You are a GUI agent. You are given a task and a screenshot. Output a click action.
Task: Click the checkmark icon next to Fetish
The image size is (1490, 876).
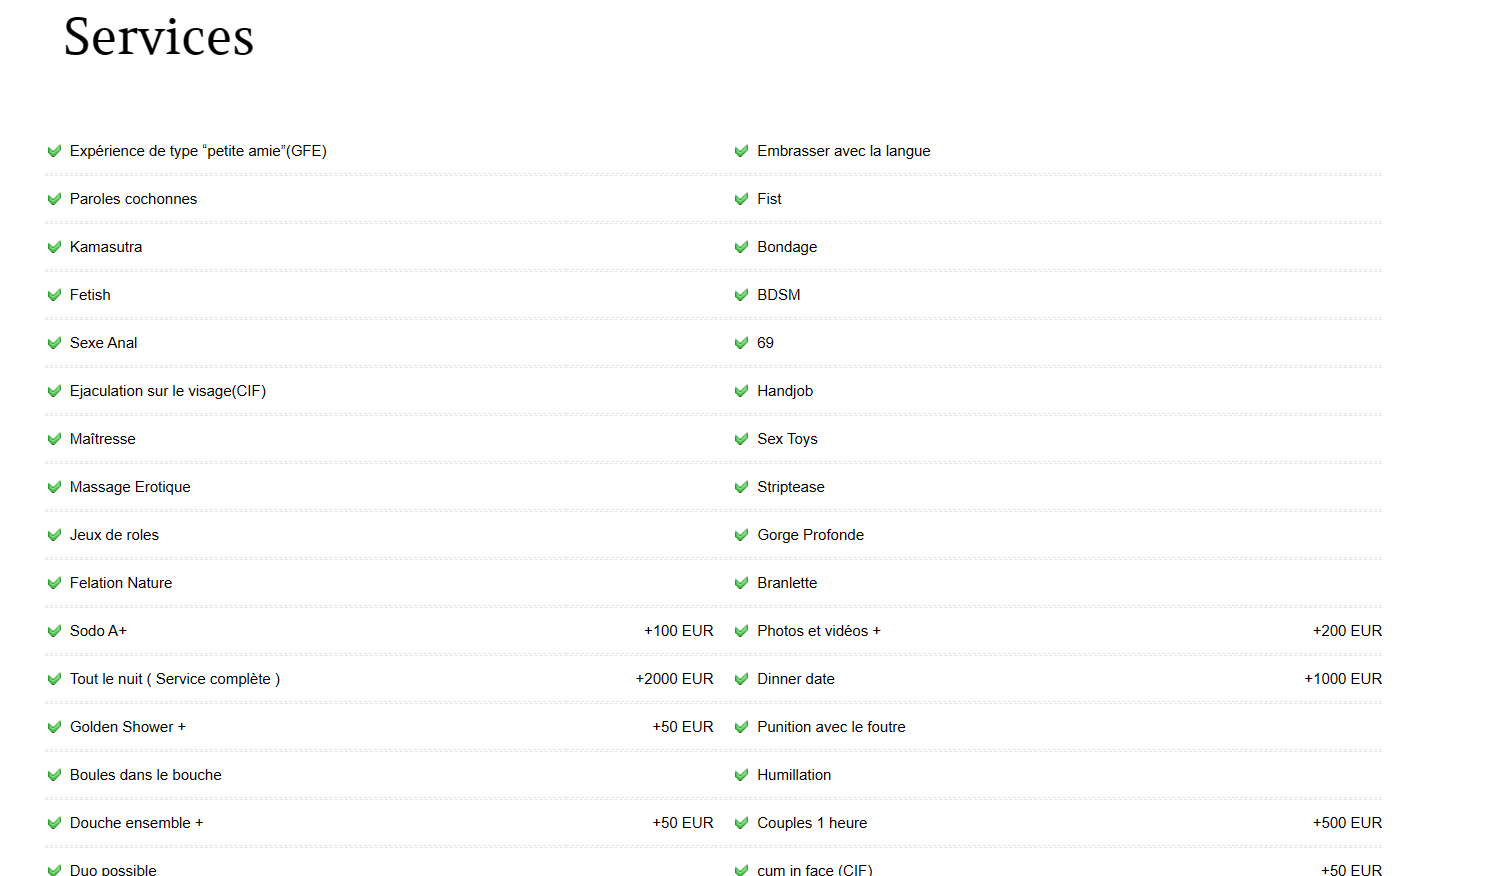(55, 295)
